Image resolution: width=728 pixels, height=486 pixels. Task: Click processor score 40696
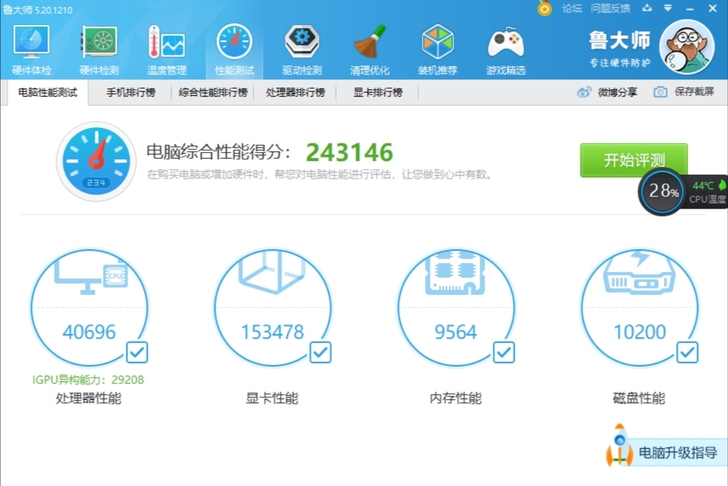tap(89, 332)
